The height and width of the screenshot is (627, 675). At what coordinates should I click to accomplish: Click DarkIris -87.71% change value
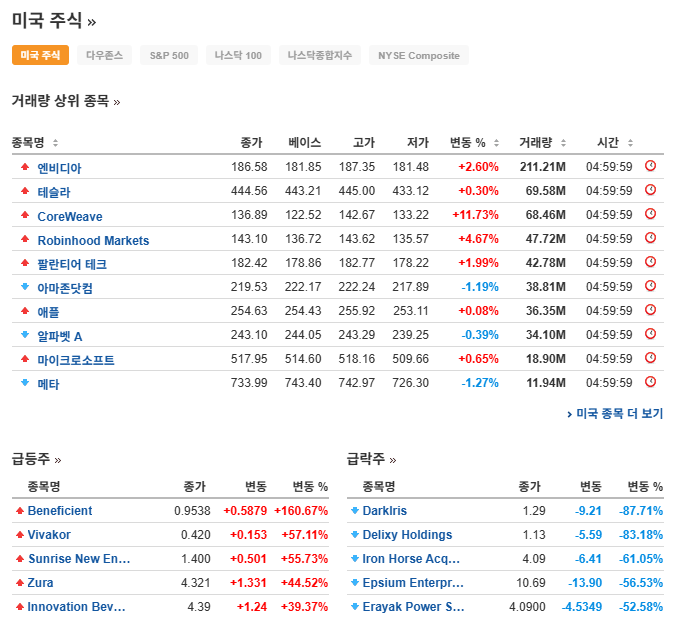click(641, 511)
